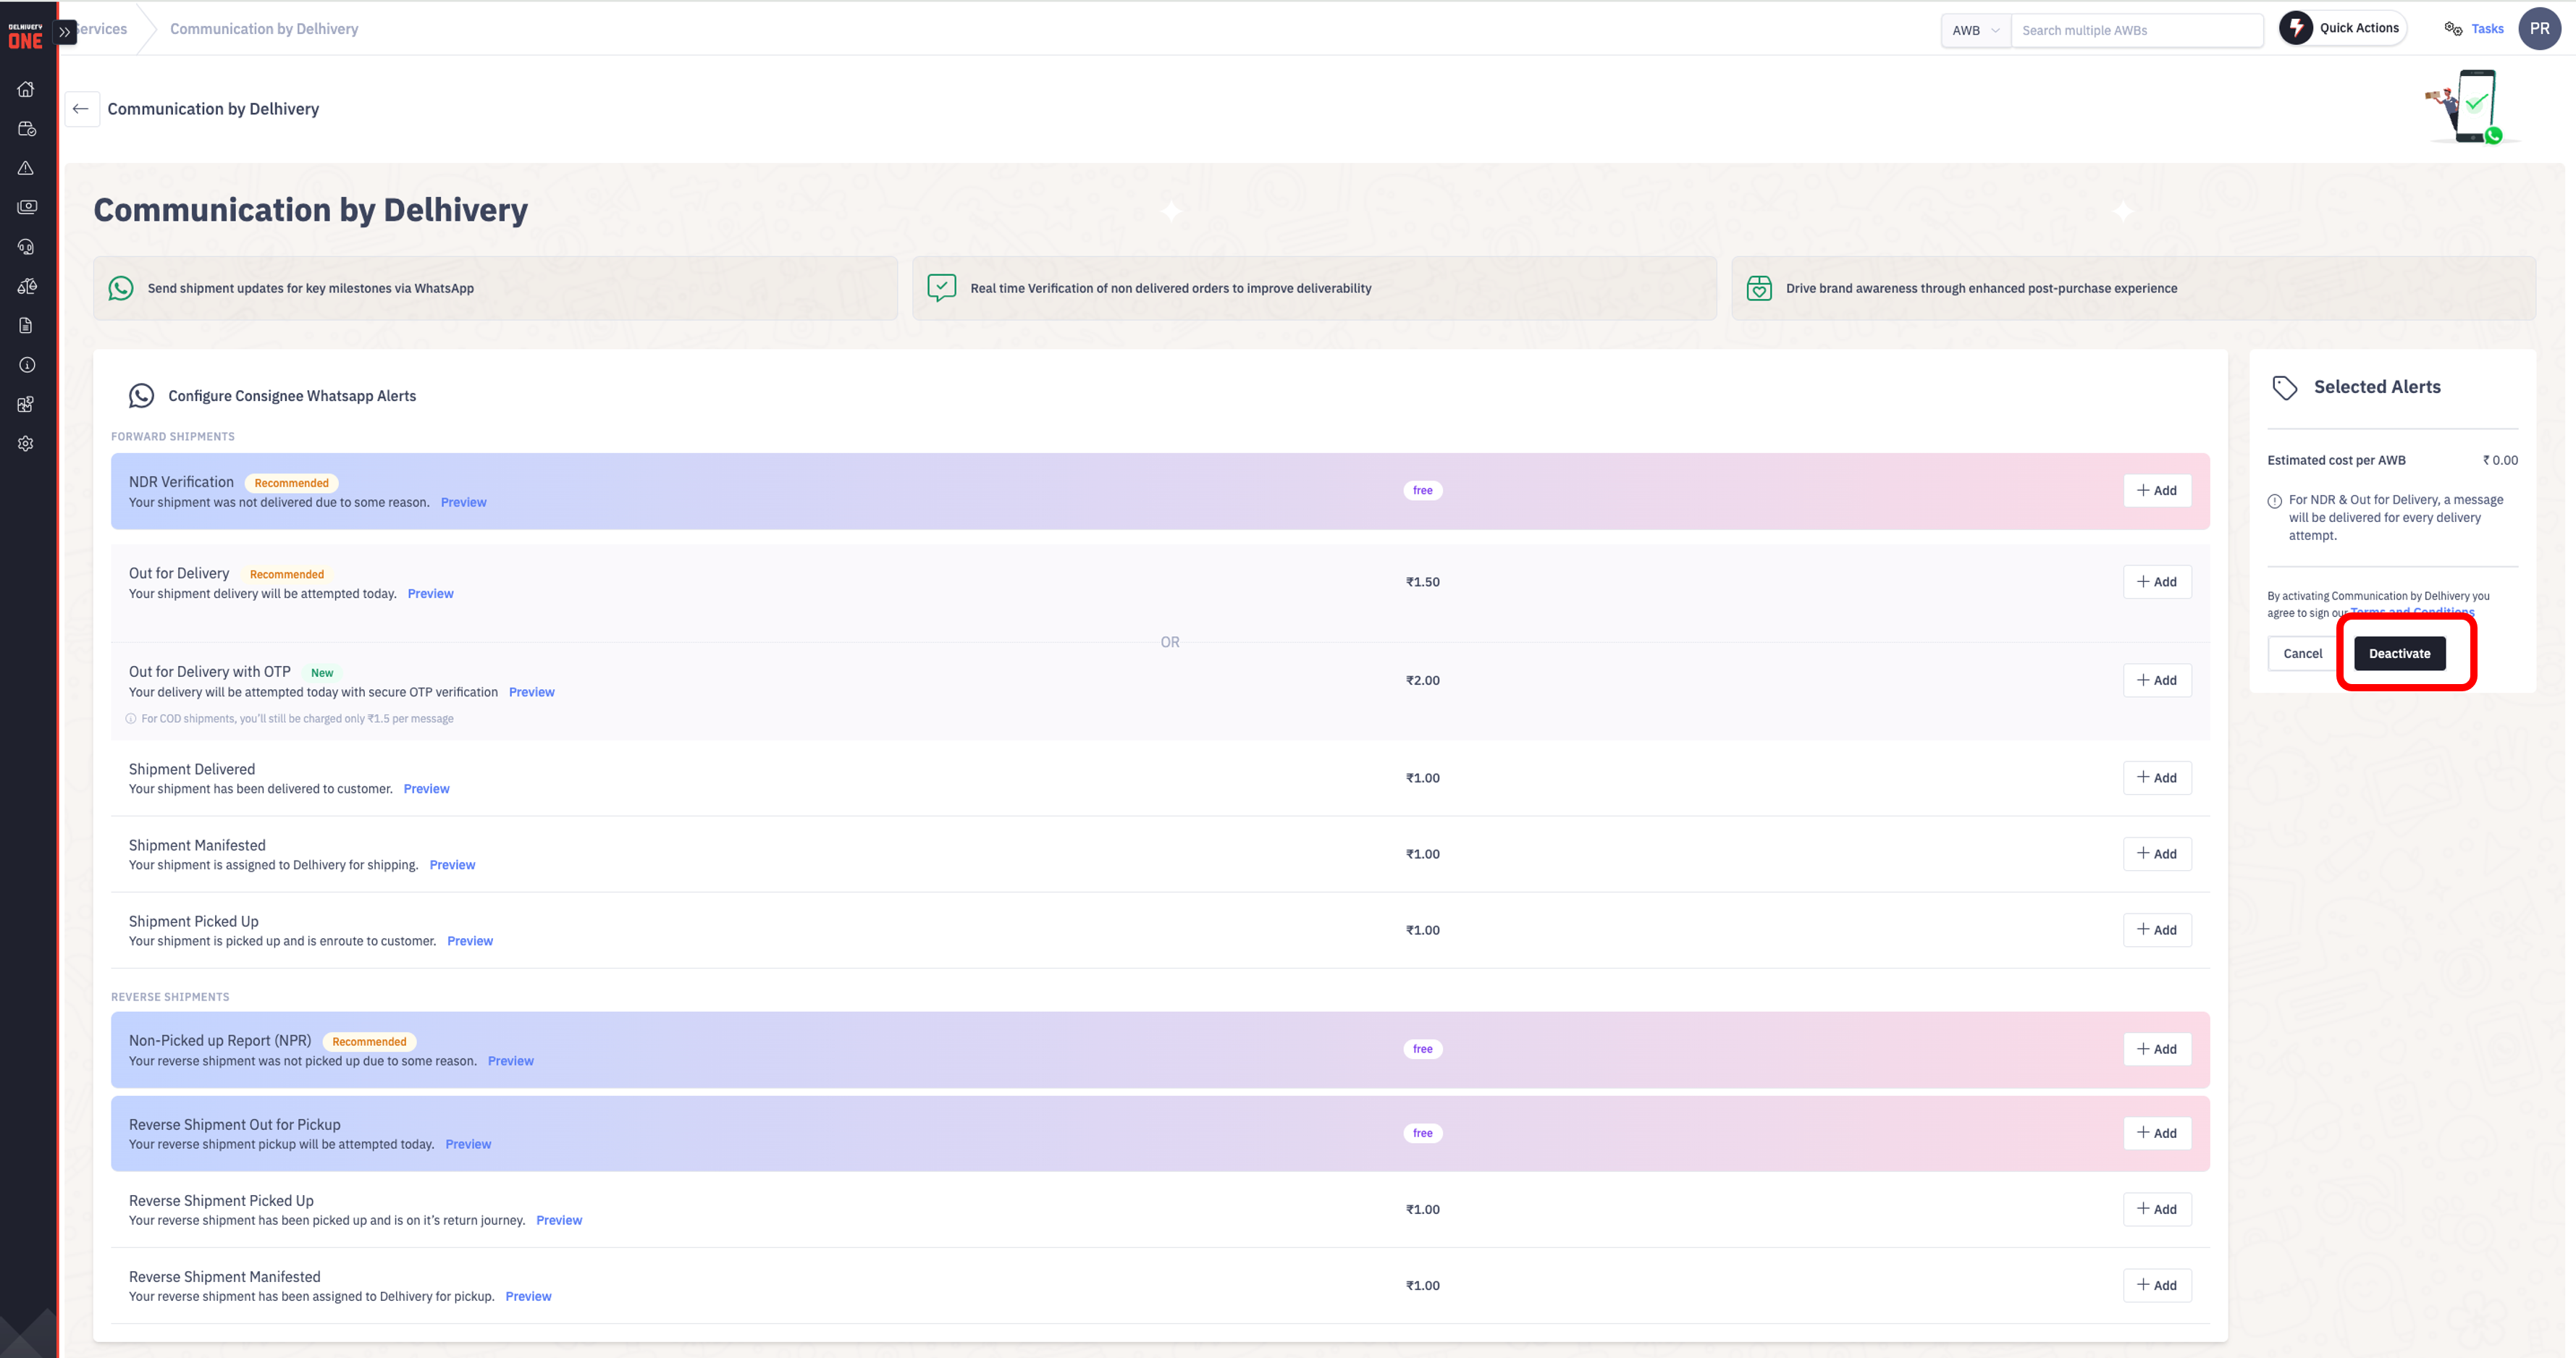Add the NDR Verification alert

point(2157,491)
